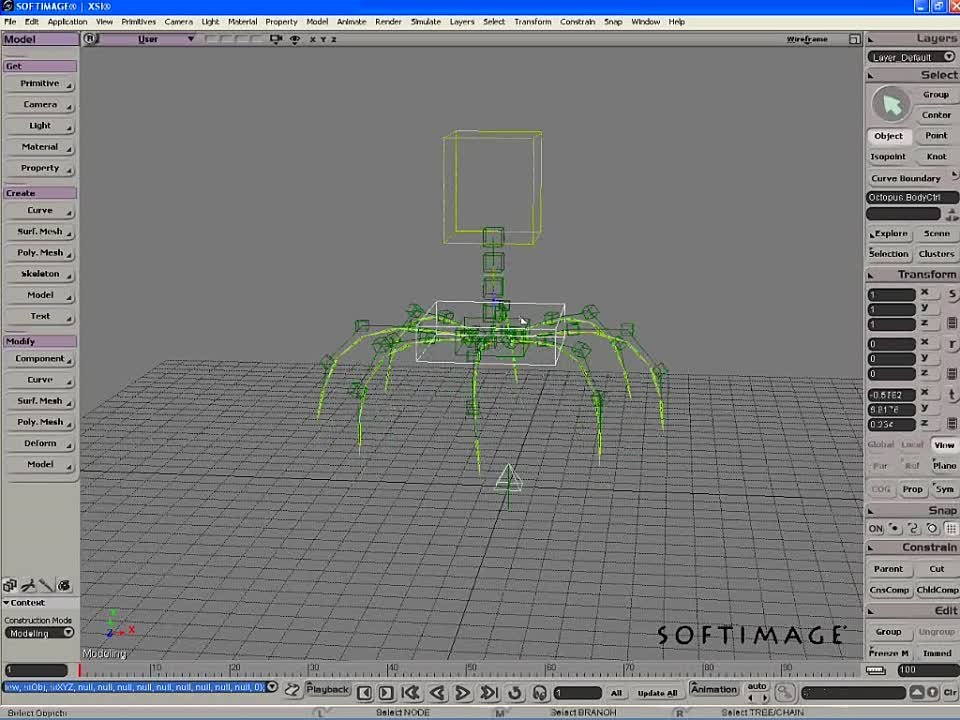The width and height of the screenshot is (960, 720).
Task: Step to next frame
Action: (x=386, y=692)
